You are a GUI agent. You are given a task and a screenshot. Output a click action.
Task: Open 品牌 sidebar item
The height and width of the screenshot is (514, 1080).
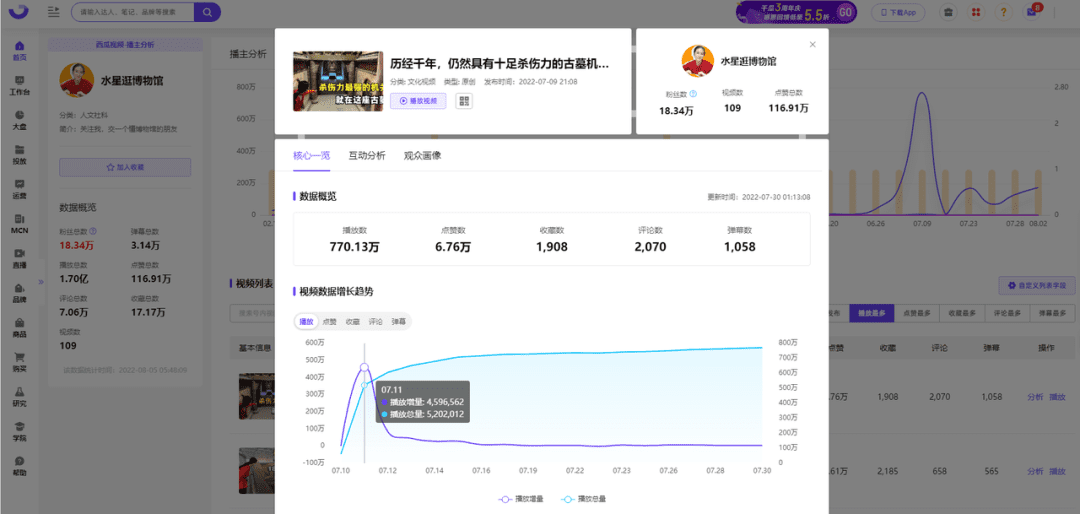(19, 294)
